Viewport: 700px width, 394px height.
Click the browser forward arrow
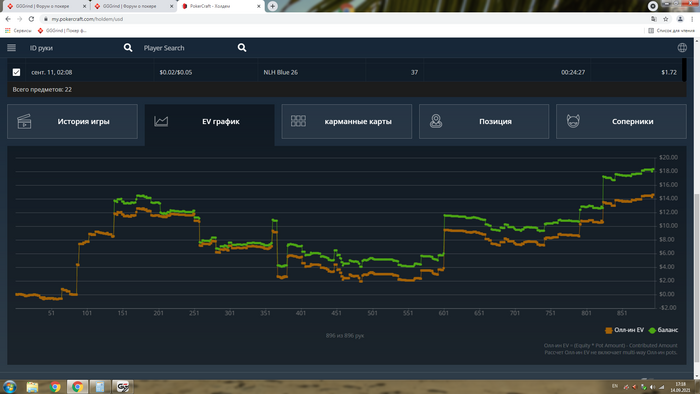point(20,19)
